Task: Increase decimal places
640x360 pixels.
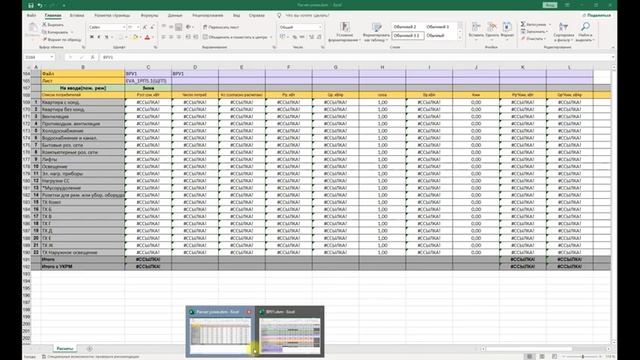Action: click(x=311, y=37)
